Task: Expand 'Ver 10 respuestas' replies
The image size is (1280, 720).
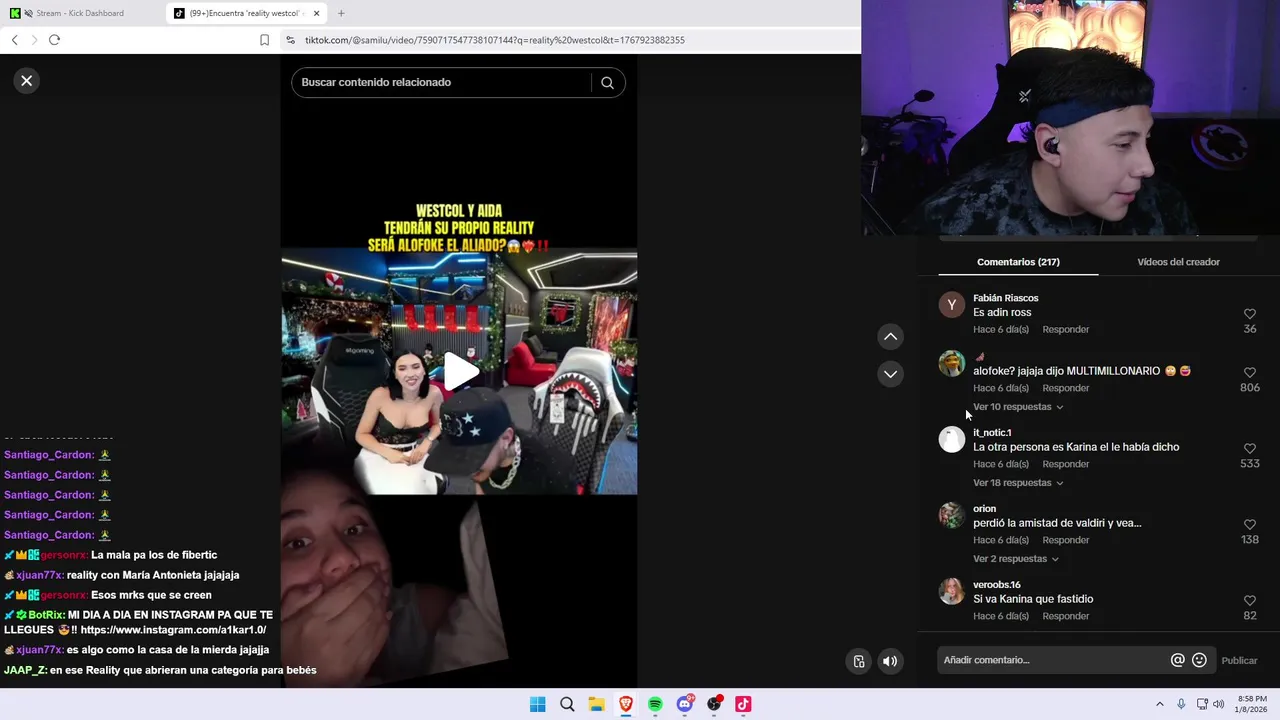Action: coord(1018,407)
